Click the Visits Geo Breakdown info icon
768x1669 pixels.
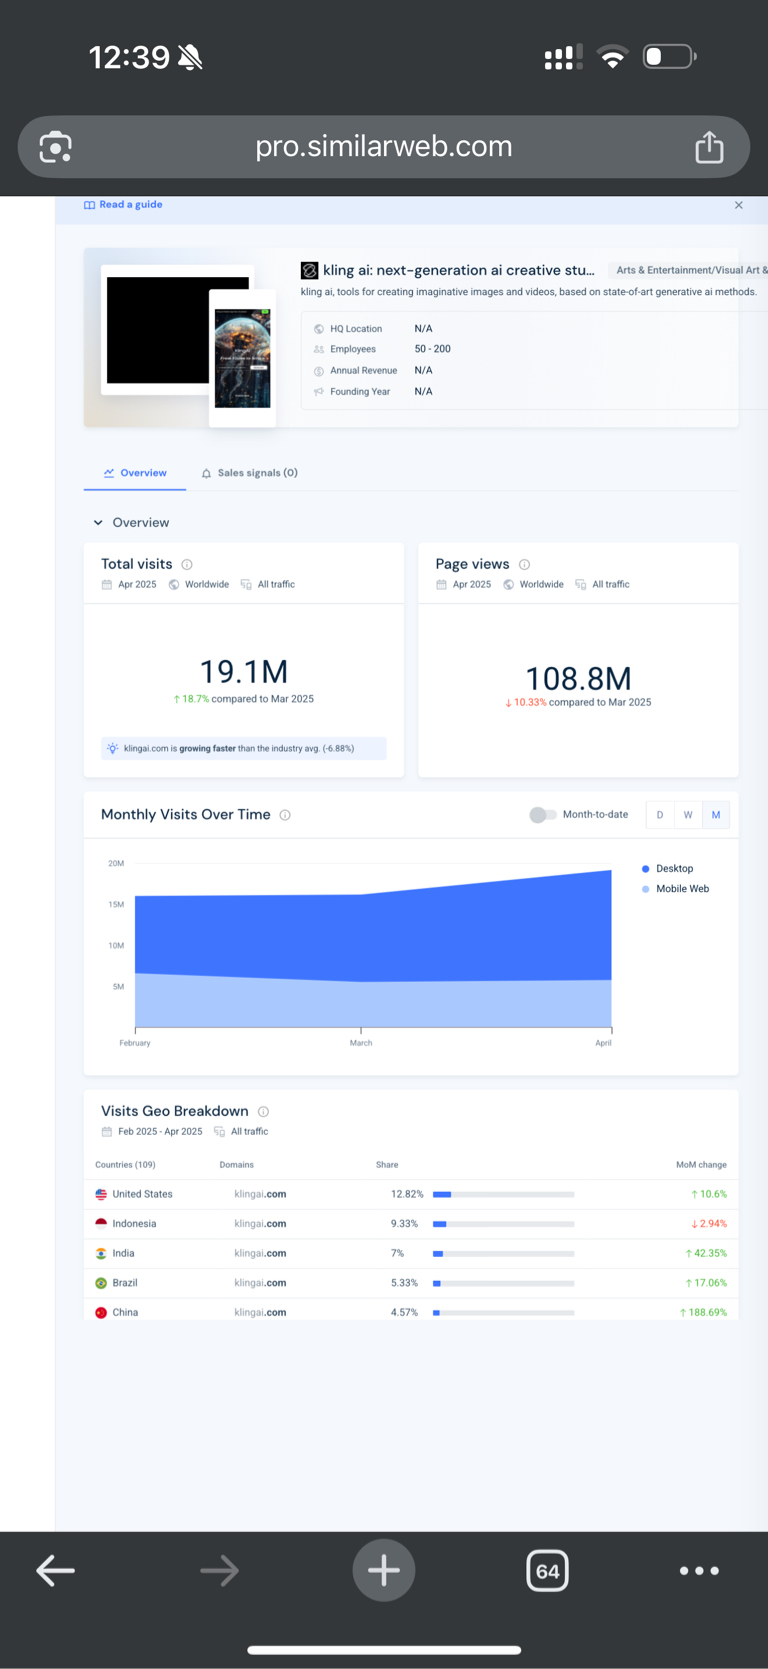click(264, 1112)
